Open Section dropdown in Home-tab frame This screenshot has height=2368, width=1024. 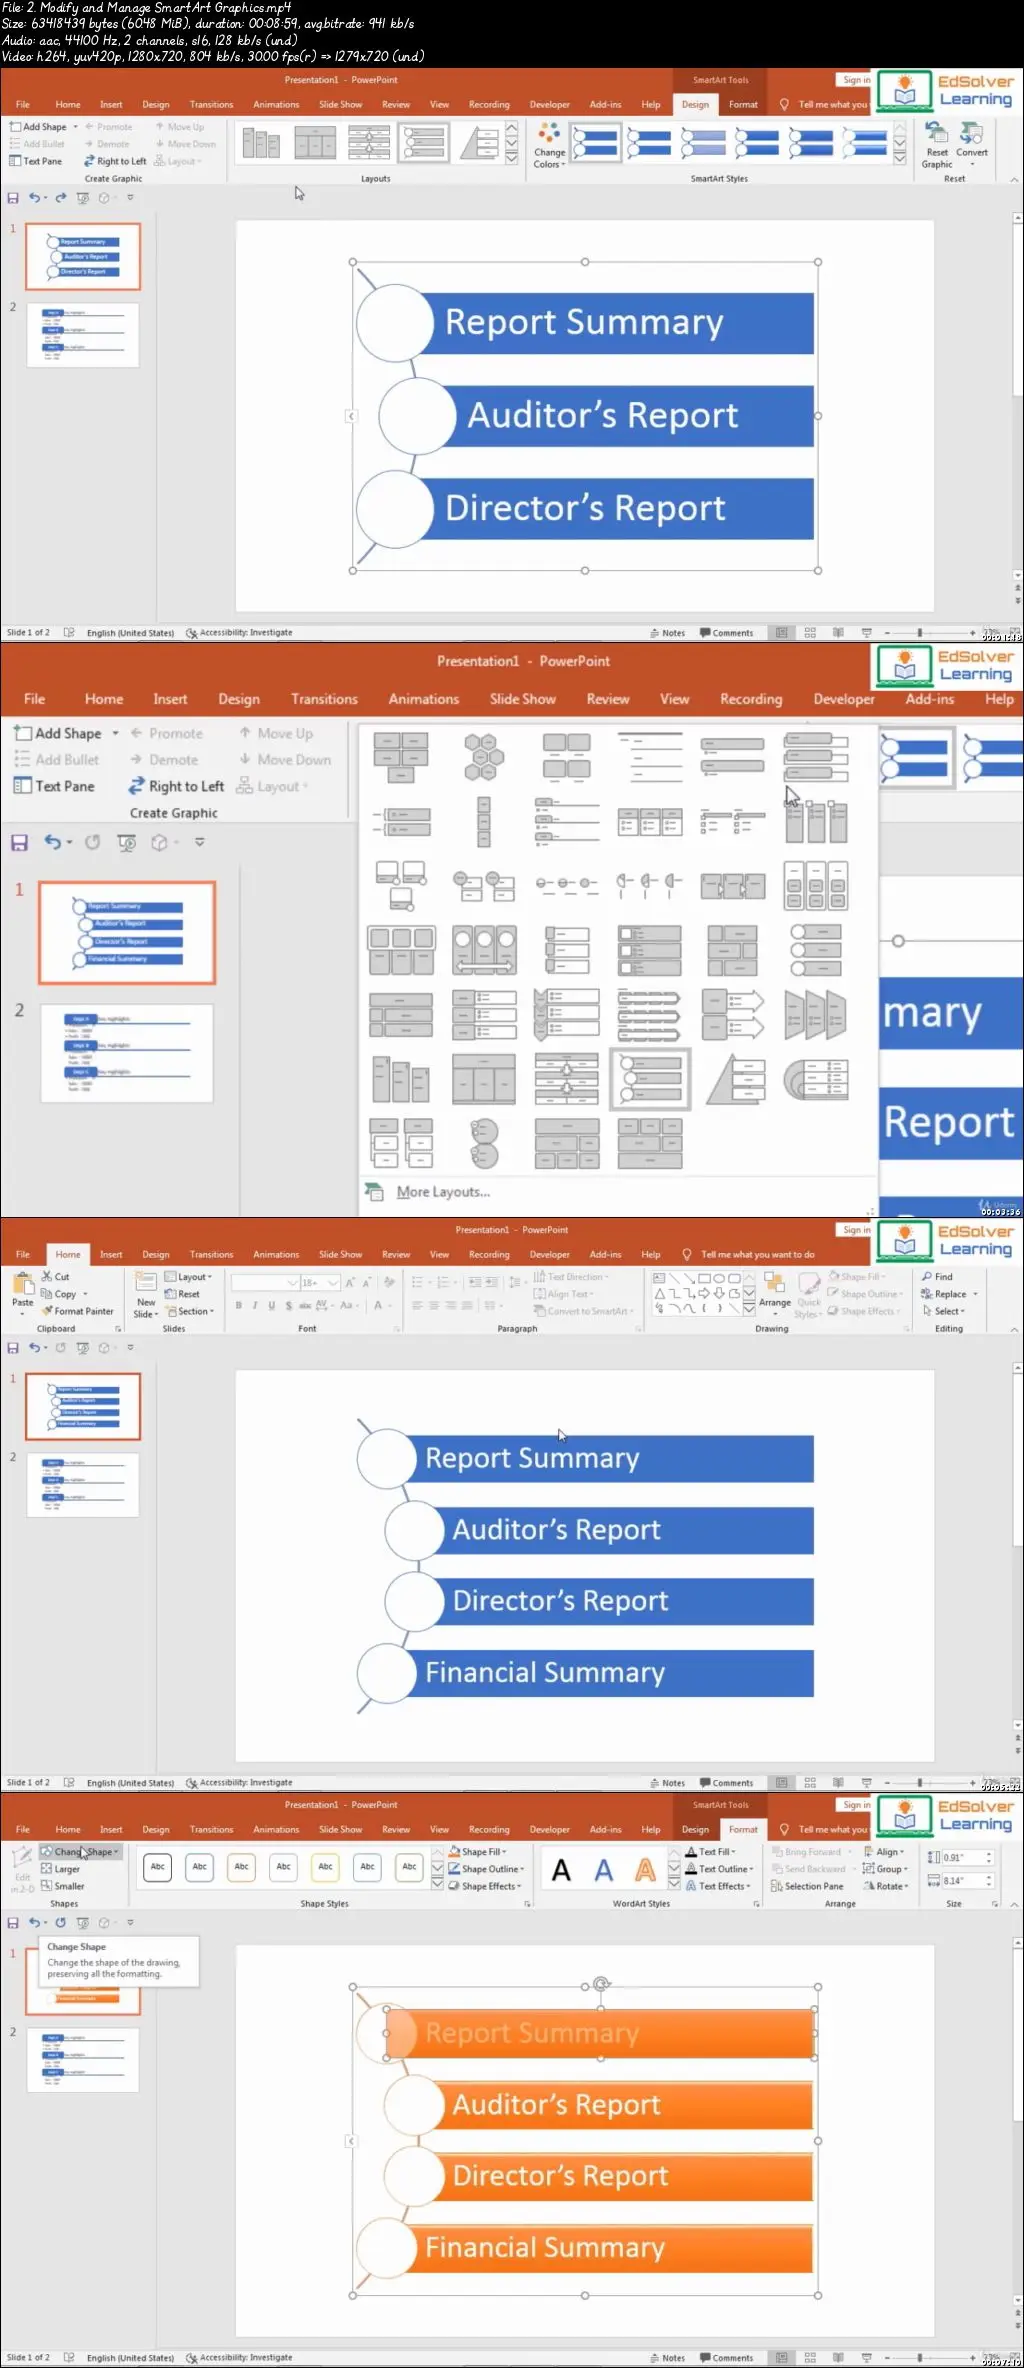[189, 1311]
